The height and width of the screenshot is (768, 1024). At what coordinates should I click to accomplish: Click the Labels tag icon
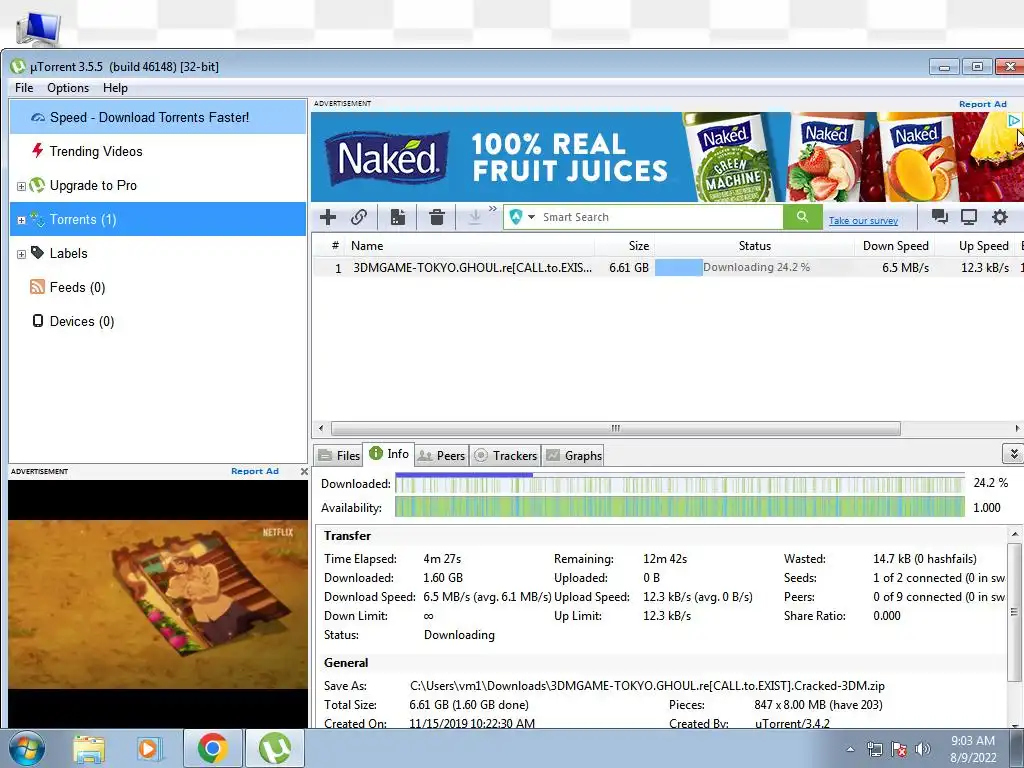[x=37, y=253]
